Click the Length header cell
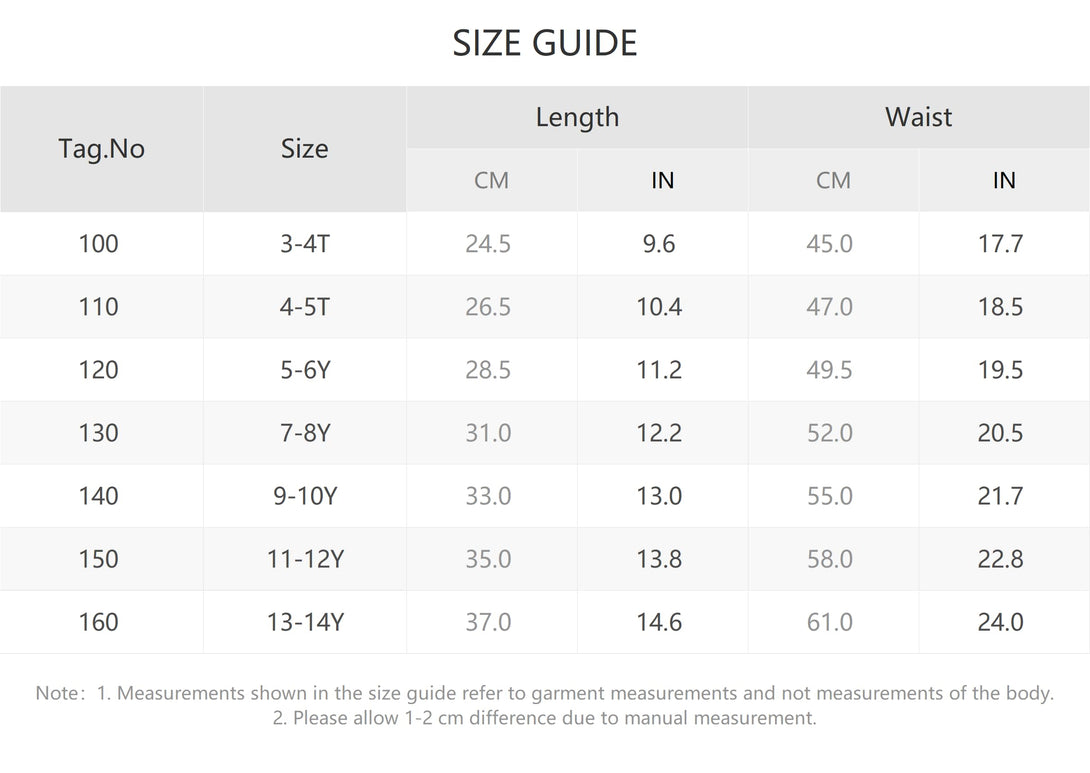The height and width of the screenshot is (773, 1090). [577, 117]
